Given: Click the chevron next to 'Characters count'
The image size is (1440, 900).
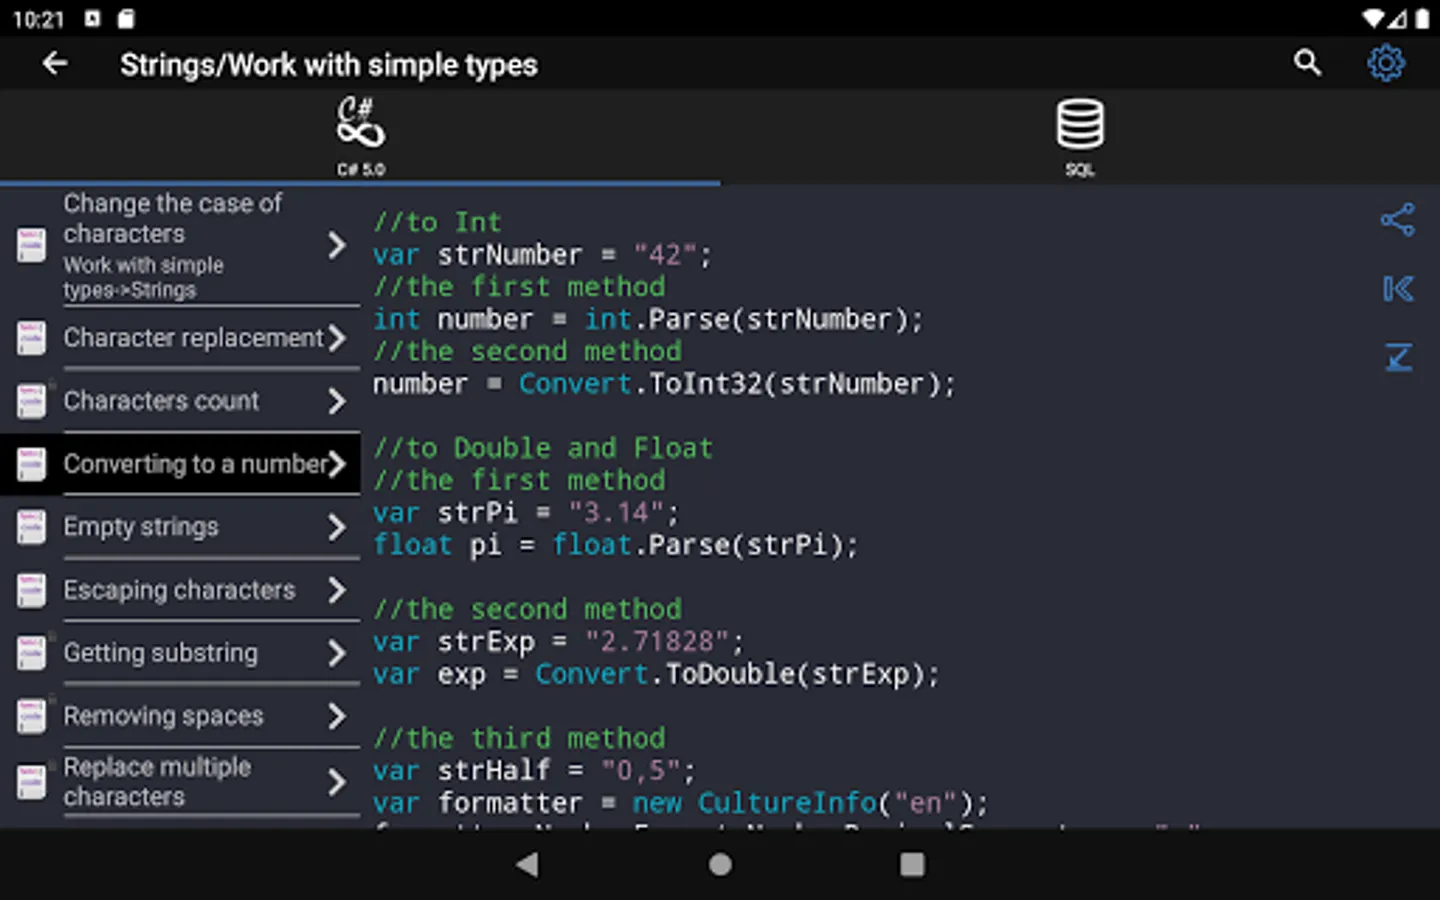Looking at the screenshot, I should [337, 401].
